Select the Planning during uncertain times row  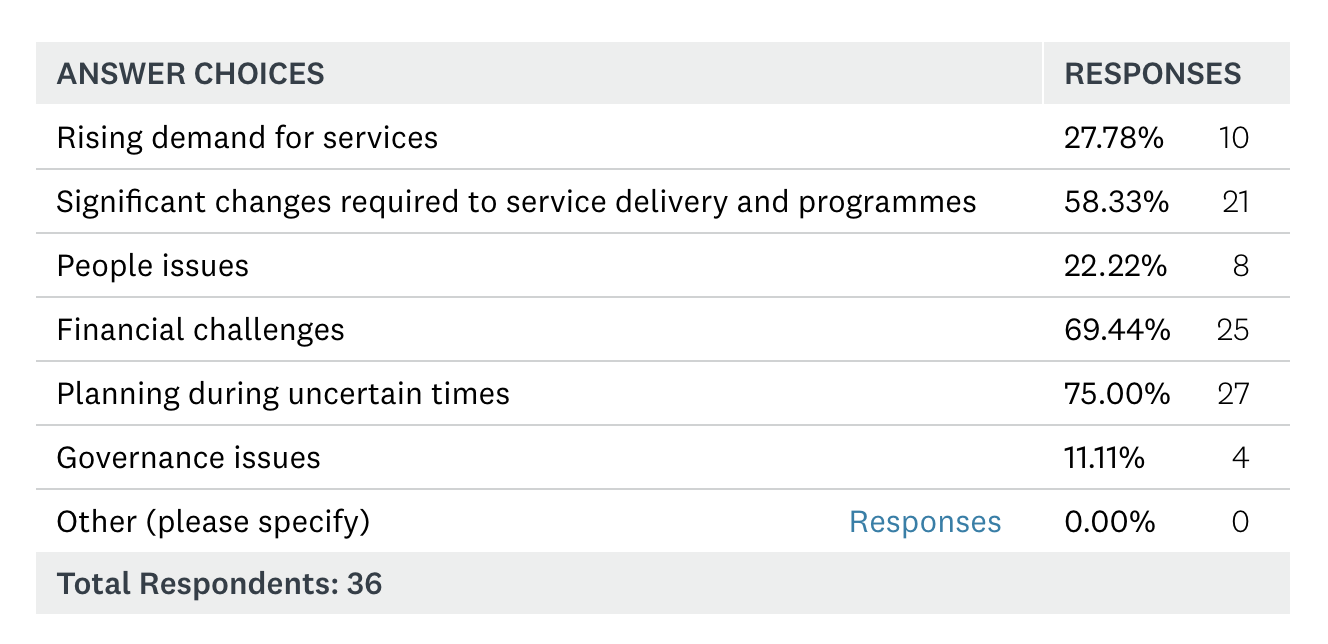point(663,393)
